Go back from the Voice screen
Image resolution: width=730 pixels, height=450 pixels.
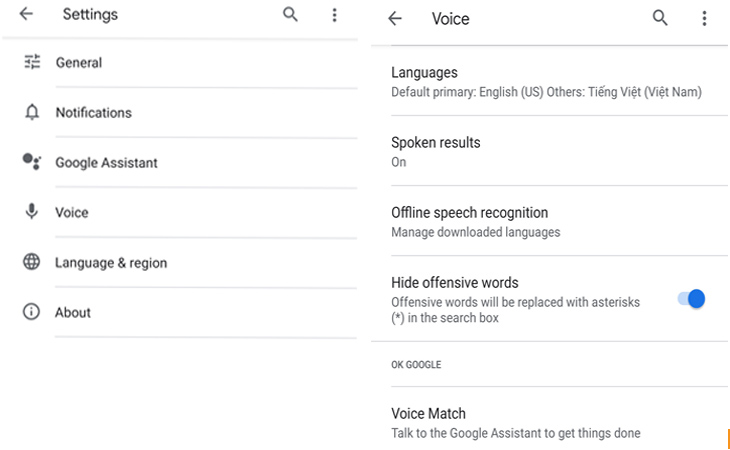pos(395,19)
